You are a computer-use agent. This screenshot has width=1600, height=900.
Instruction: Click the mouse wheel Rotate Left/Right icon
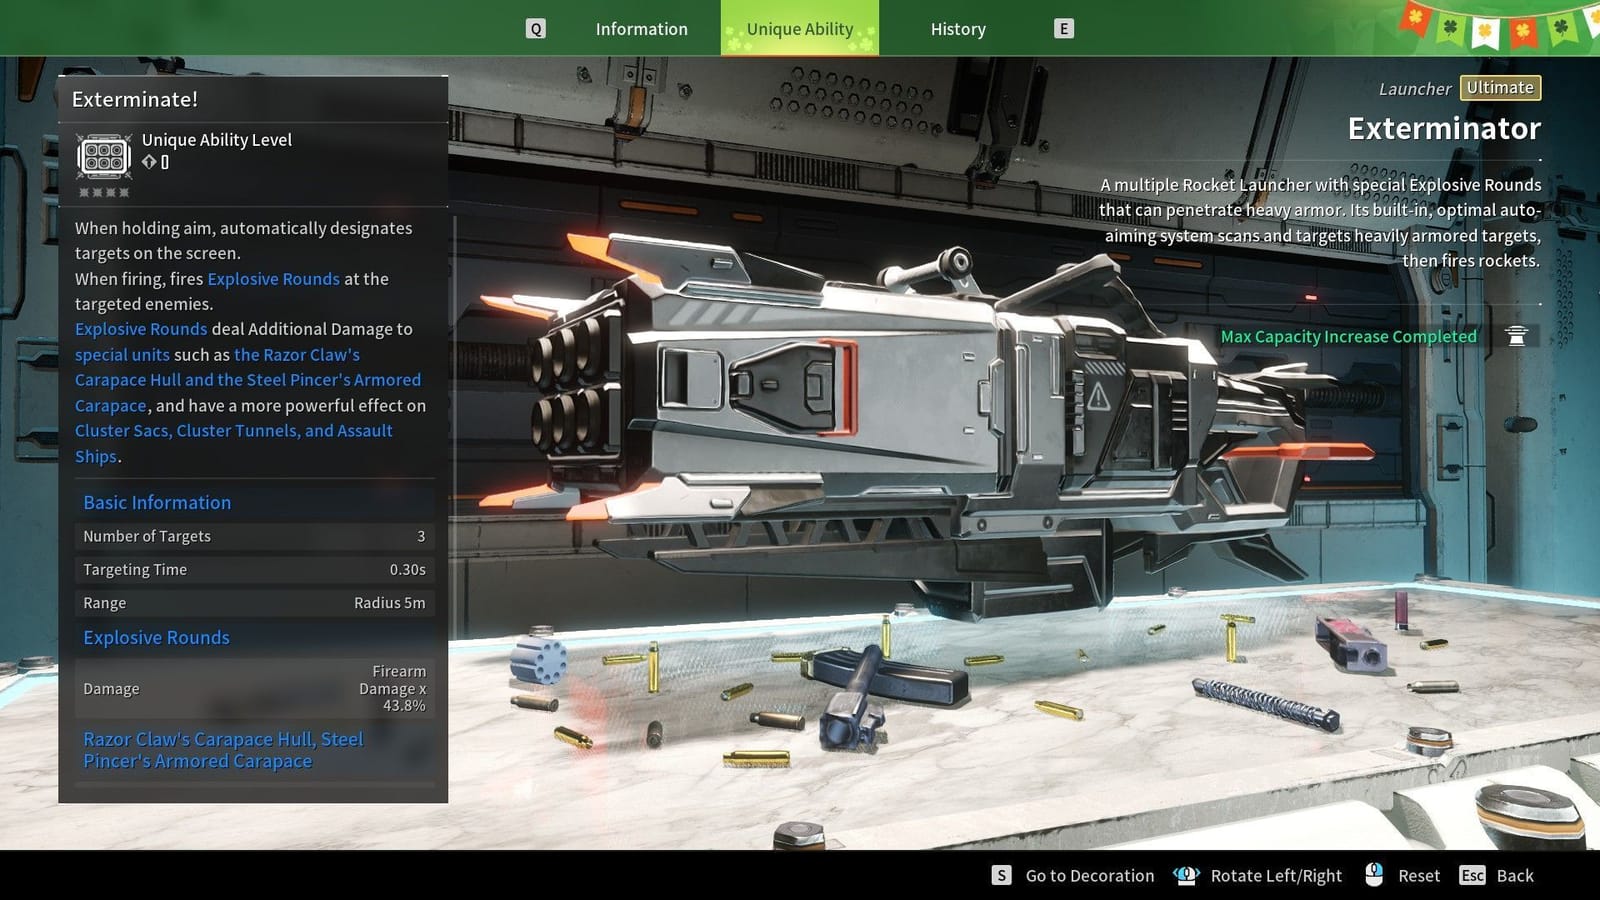(x=1186, y=875)
